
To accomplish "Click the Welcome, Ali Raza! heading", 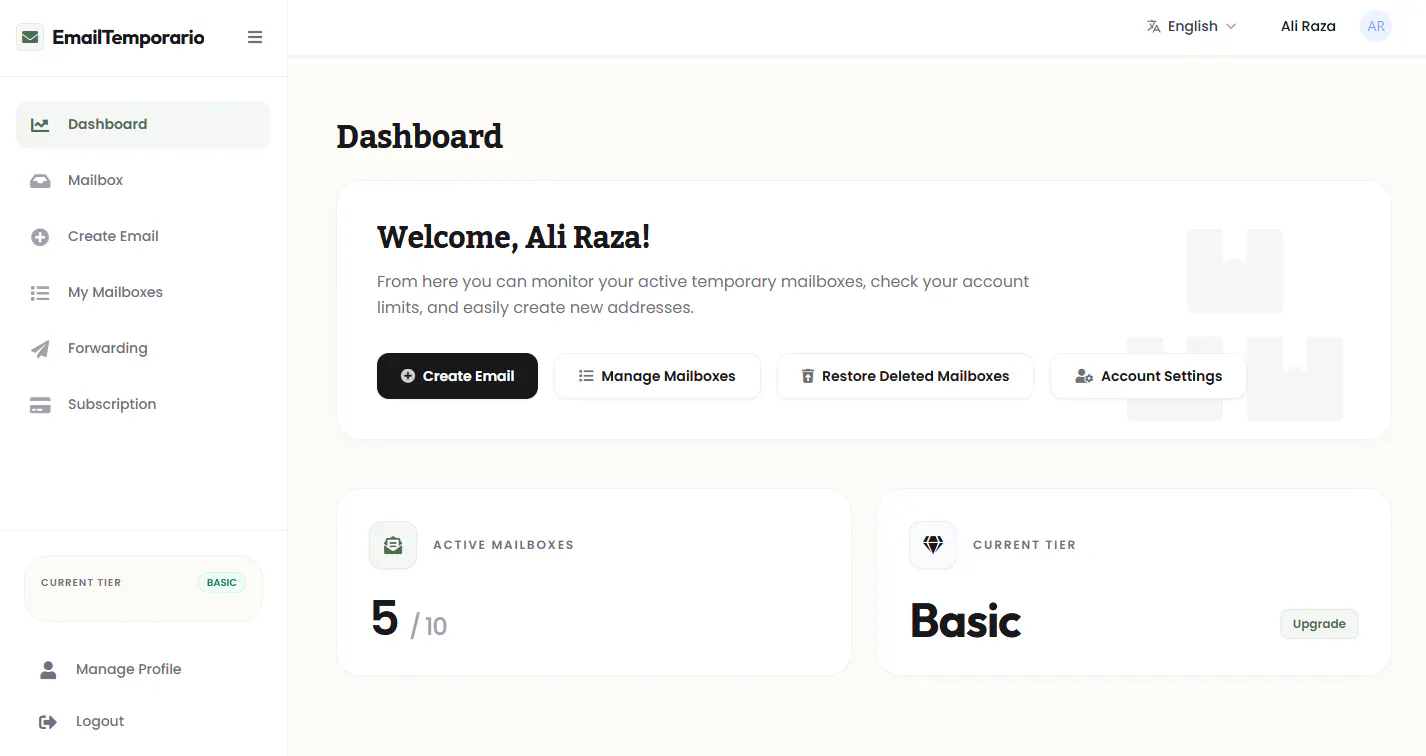I will pyautogui.click(x=514, y=238).
